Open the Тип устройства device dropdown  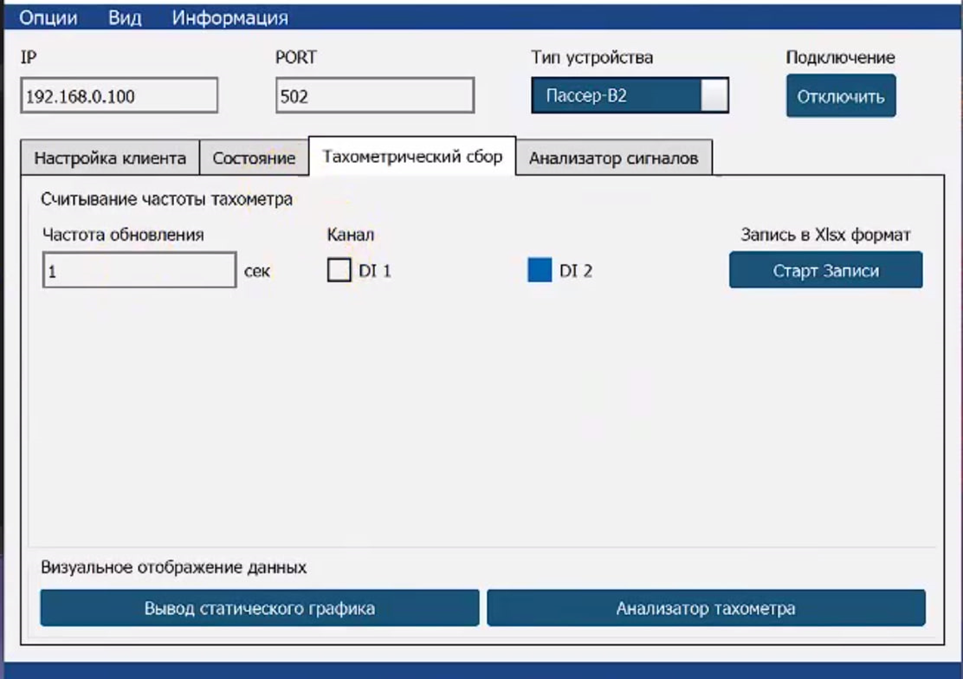pos(615,95)
